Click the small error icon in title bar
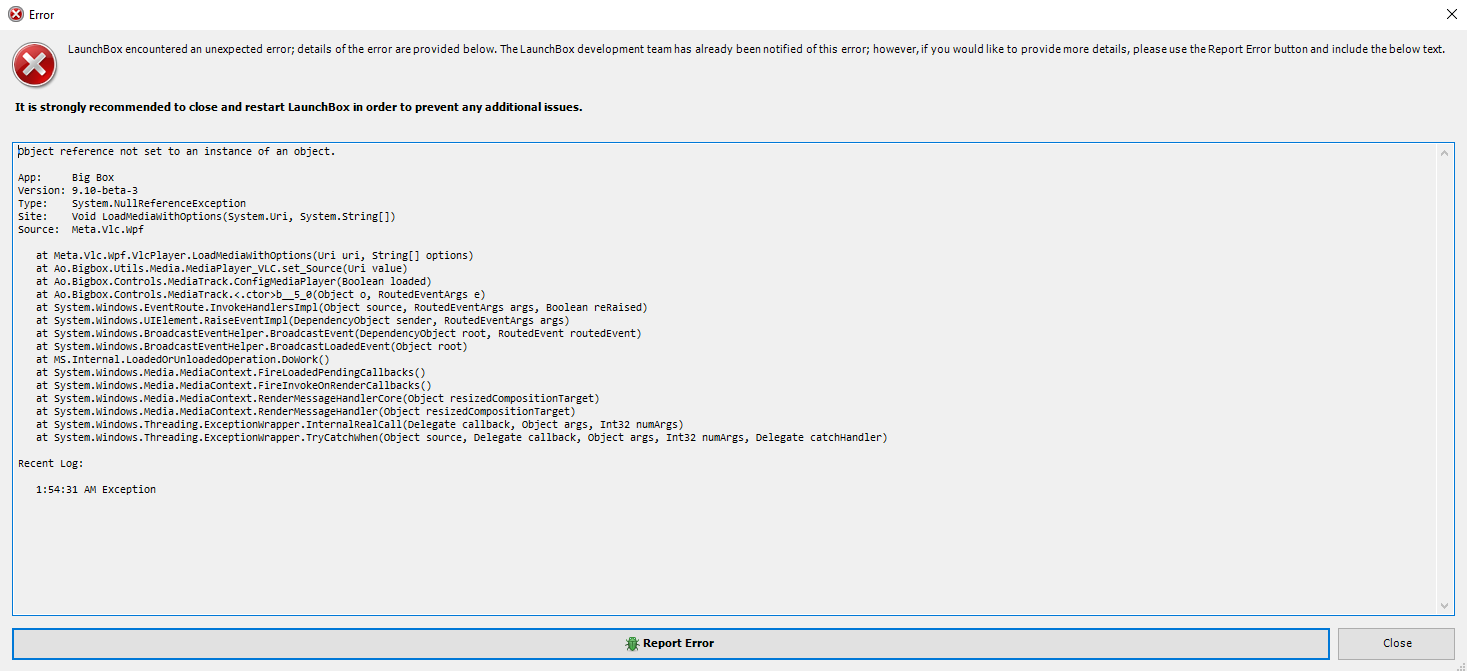This screenshot has height=671, width=1467. [16, 15]
